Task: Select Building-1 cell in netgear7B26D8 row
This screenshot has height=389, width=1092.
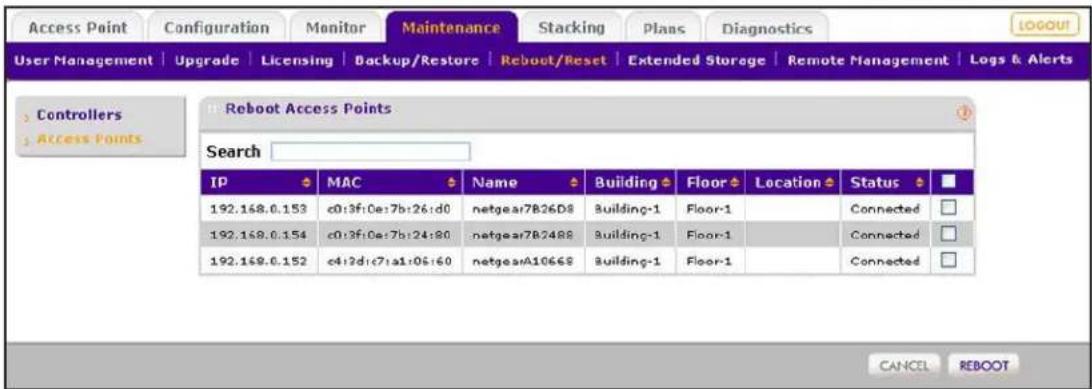Action: pos(627,209)
